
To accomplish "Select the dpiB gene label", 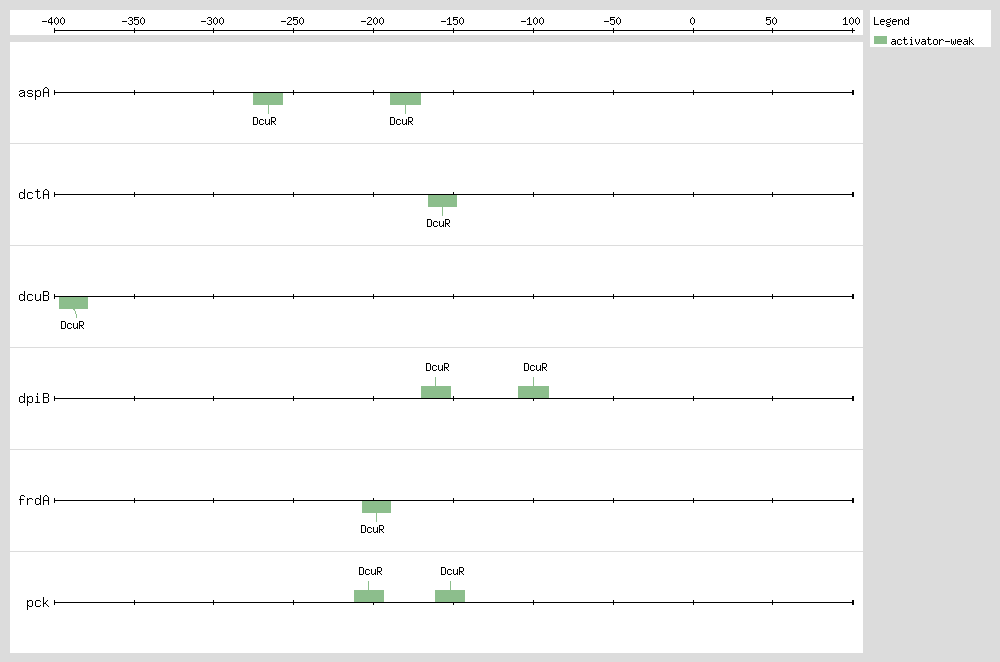I will [34, 399].
